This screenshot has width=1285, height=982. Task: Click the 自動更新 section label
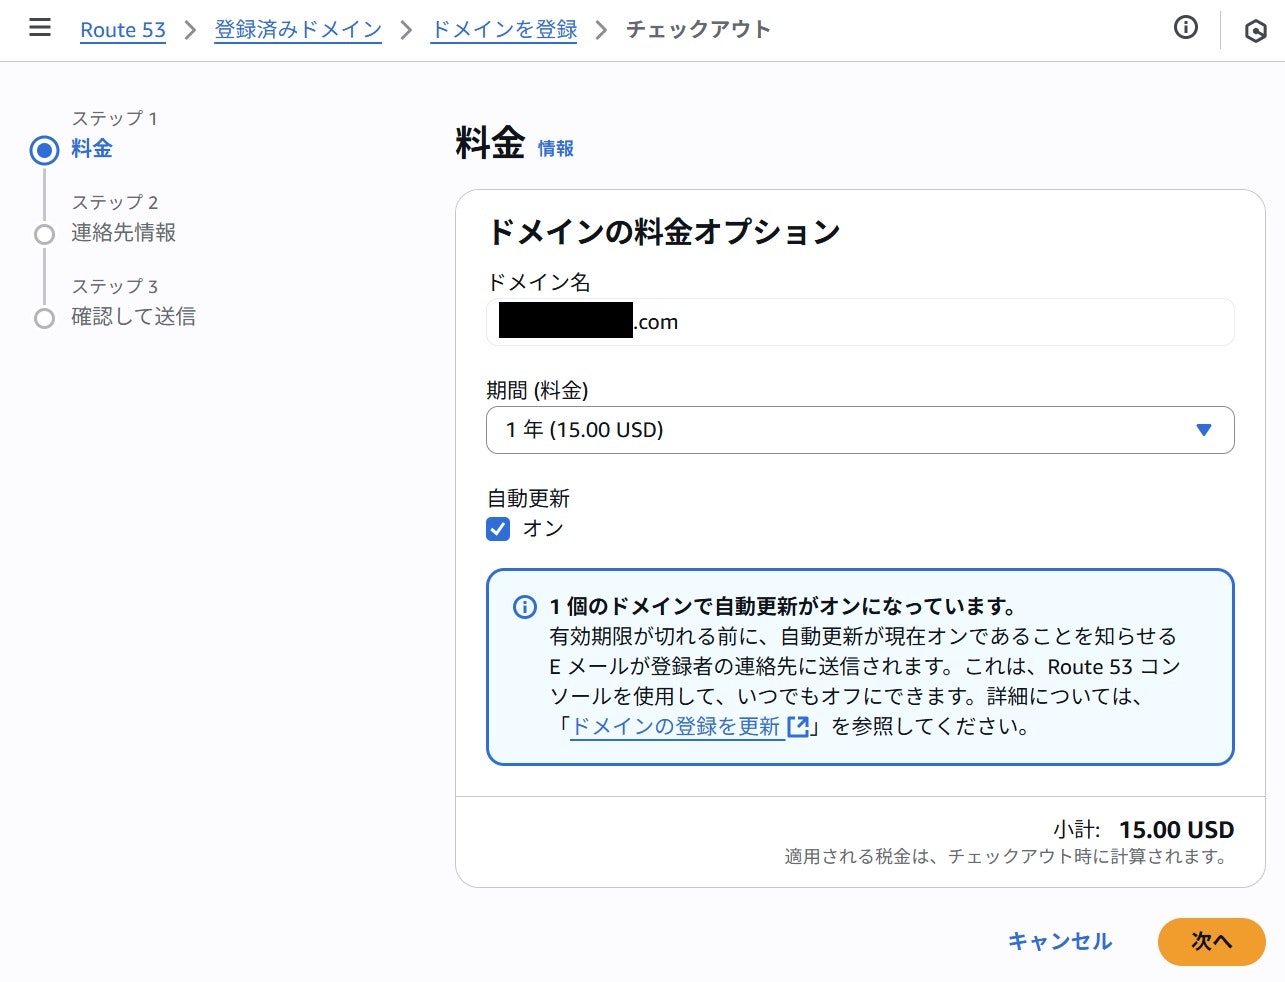[x=528, y=498]
